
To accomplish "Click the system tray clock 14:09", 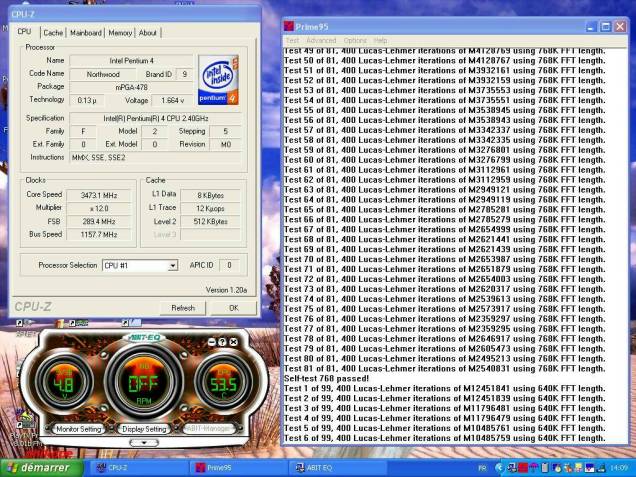I will 619,468.
